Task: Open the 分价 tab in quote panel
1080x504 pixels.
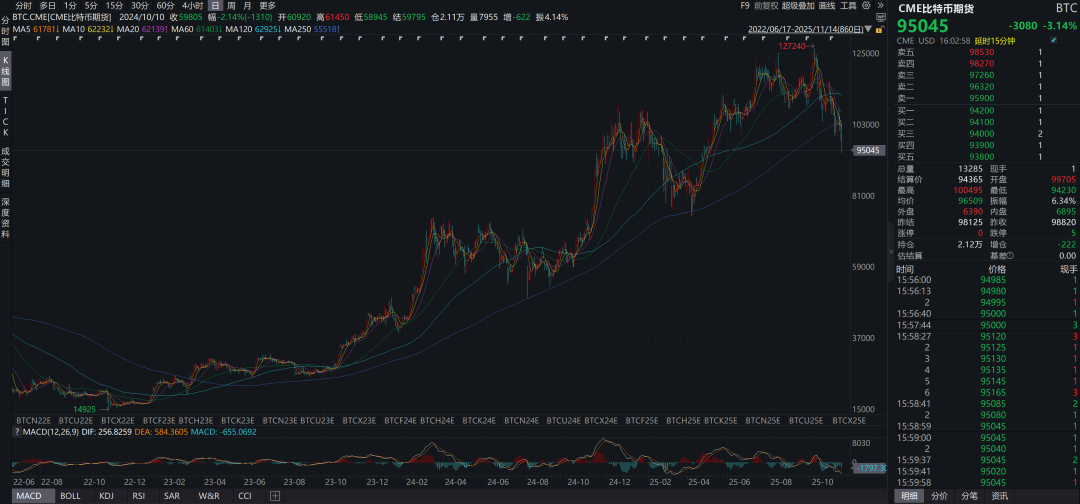Action: (x=939, y=496)
